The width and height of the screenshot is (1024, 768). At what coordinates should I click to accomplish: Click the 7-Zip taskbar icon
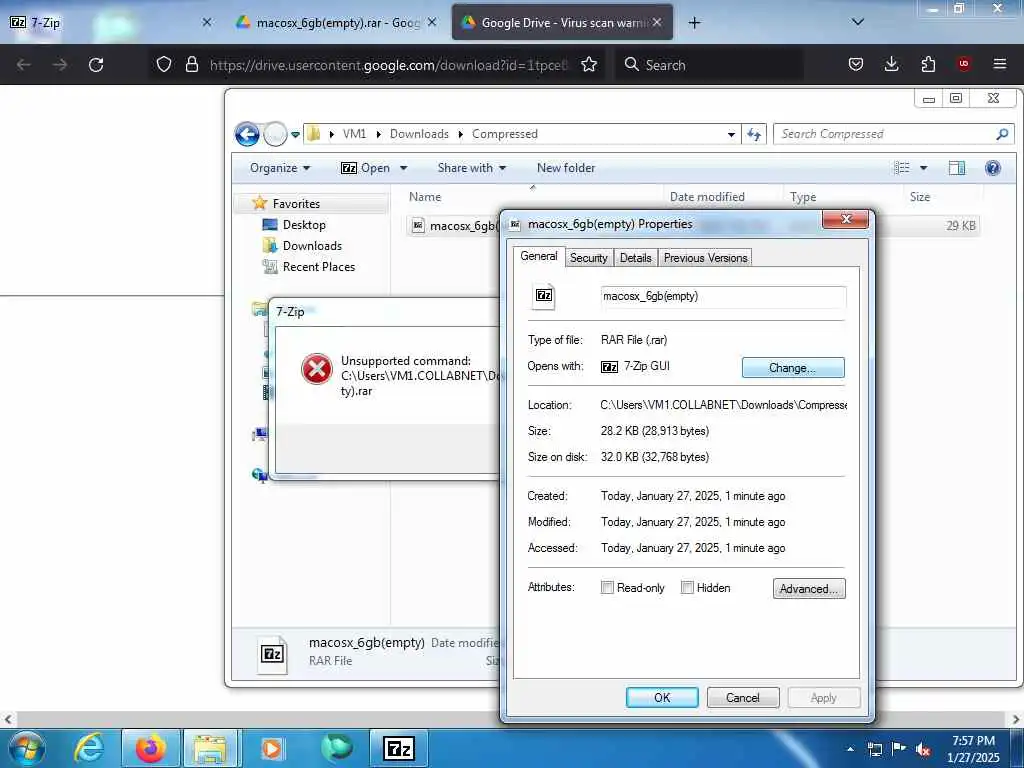399,748
